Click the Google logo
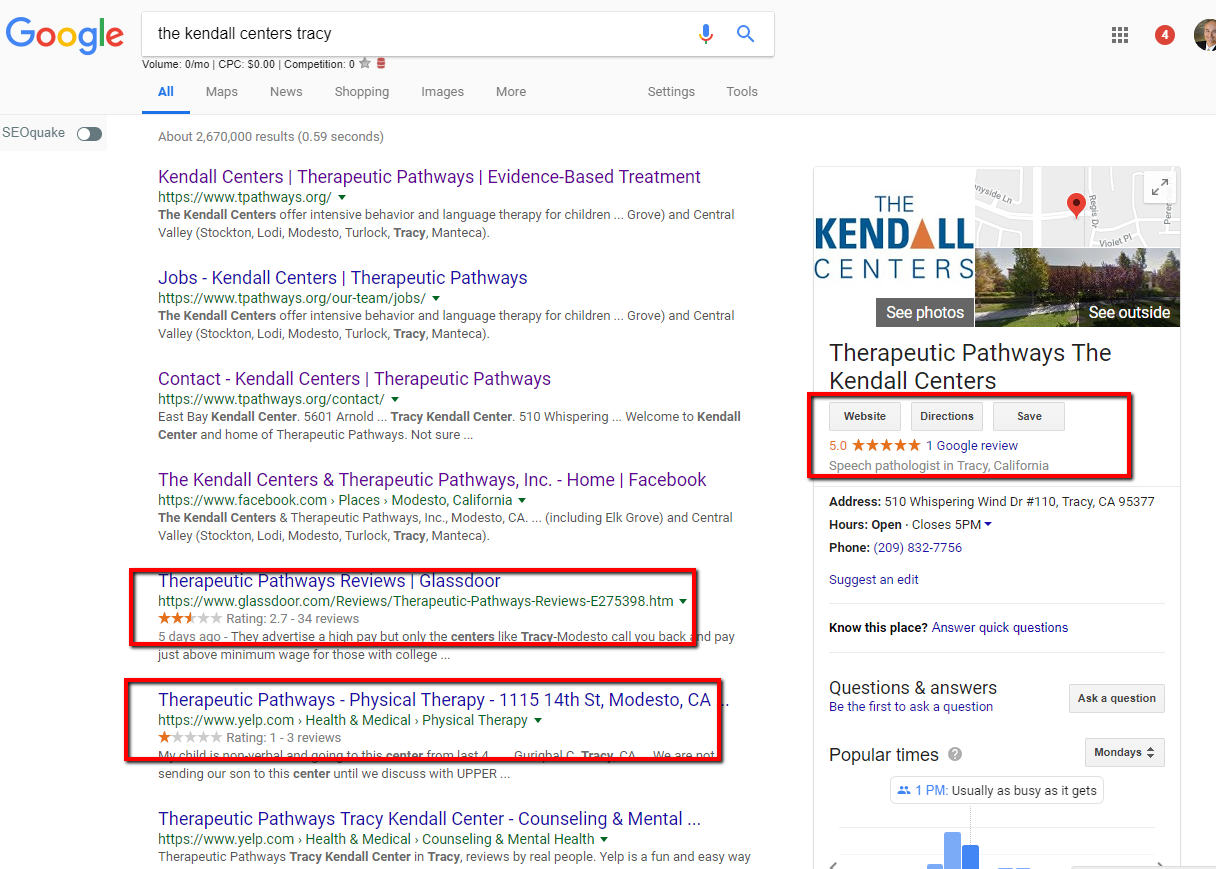This screenshot has width=1216, height=869. [64, 35]
